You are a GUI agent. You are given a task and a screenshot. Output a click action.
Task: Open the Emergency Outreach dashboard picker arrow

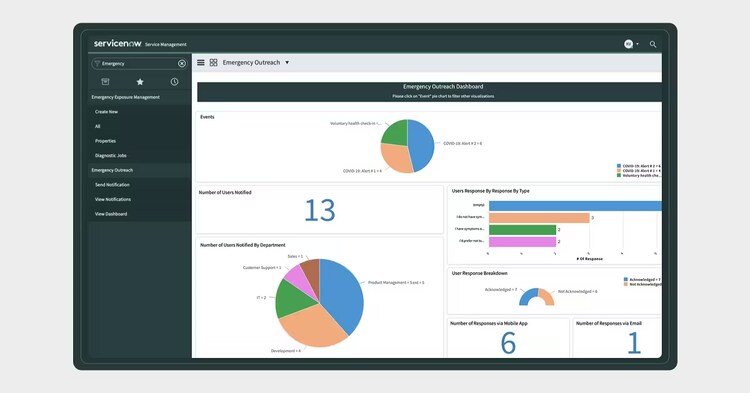pyautogui.click(x=287, y=63)
